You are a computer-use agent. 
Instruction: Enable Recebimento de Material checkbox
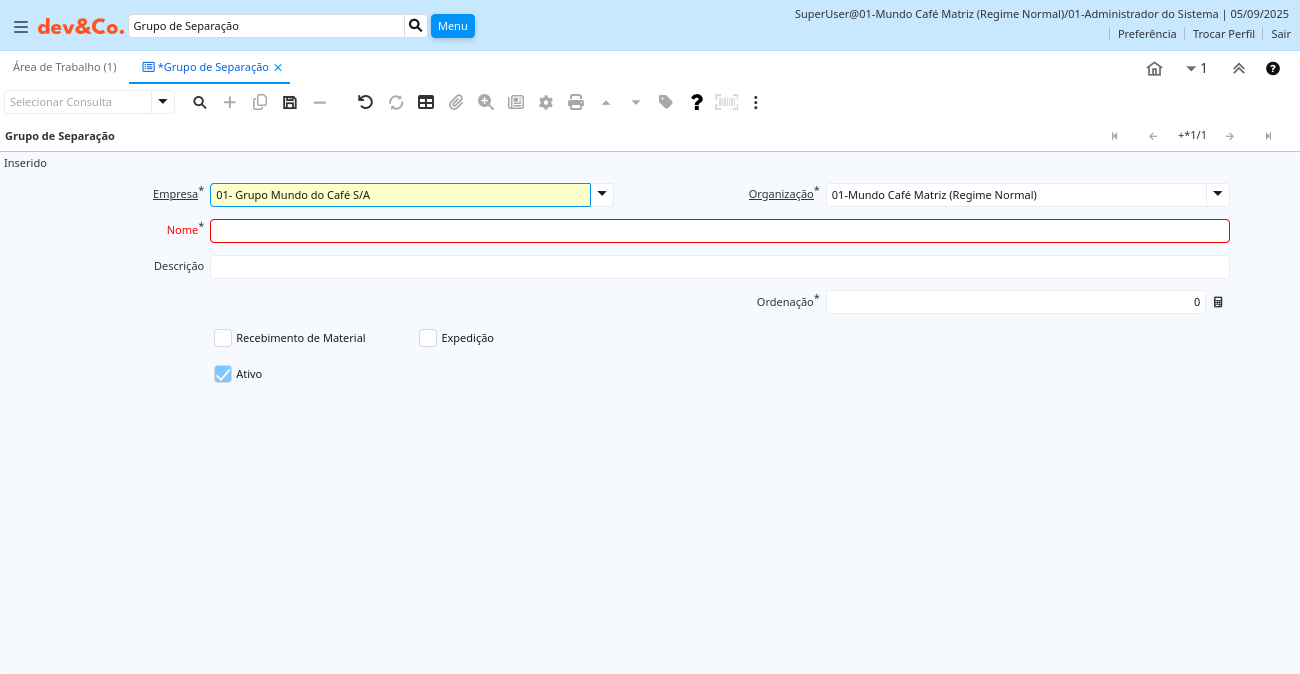[x=223, y=338]
